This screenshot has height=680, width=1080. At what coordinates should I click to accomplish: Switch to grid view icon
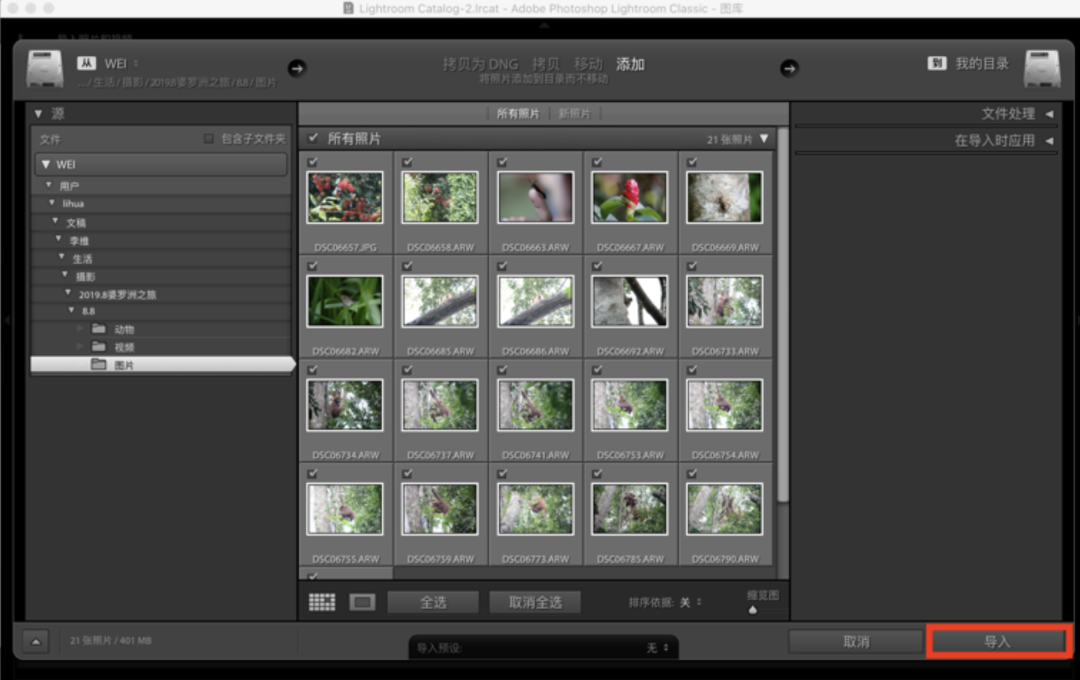322,602
